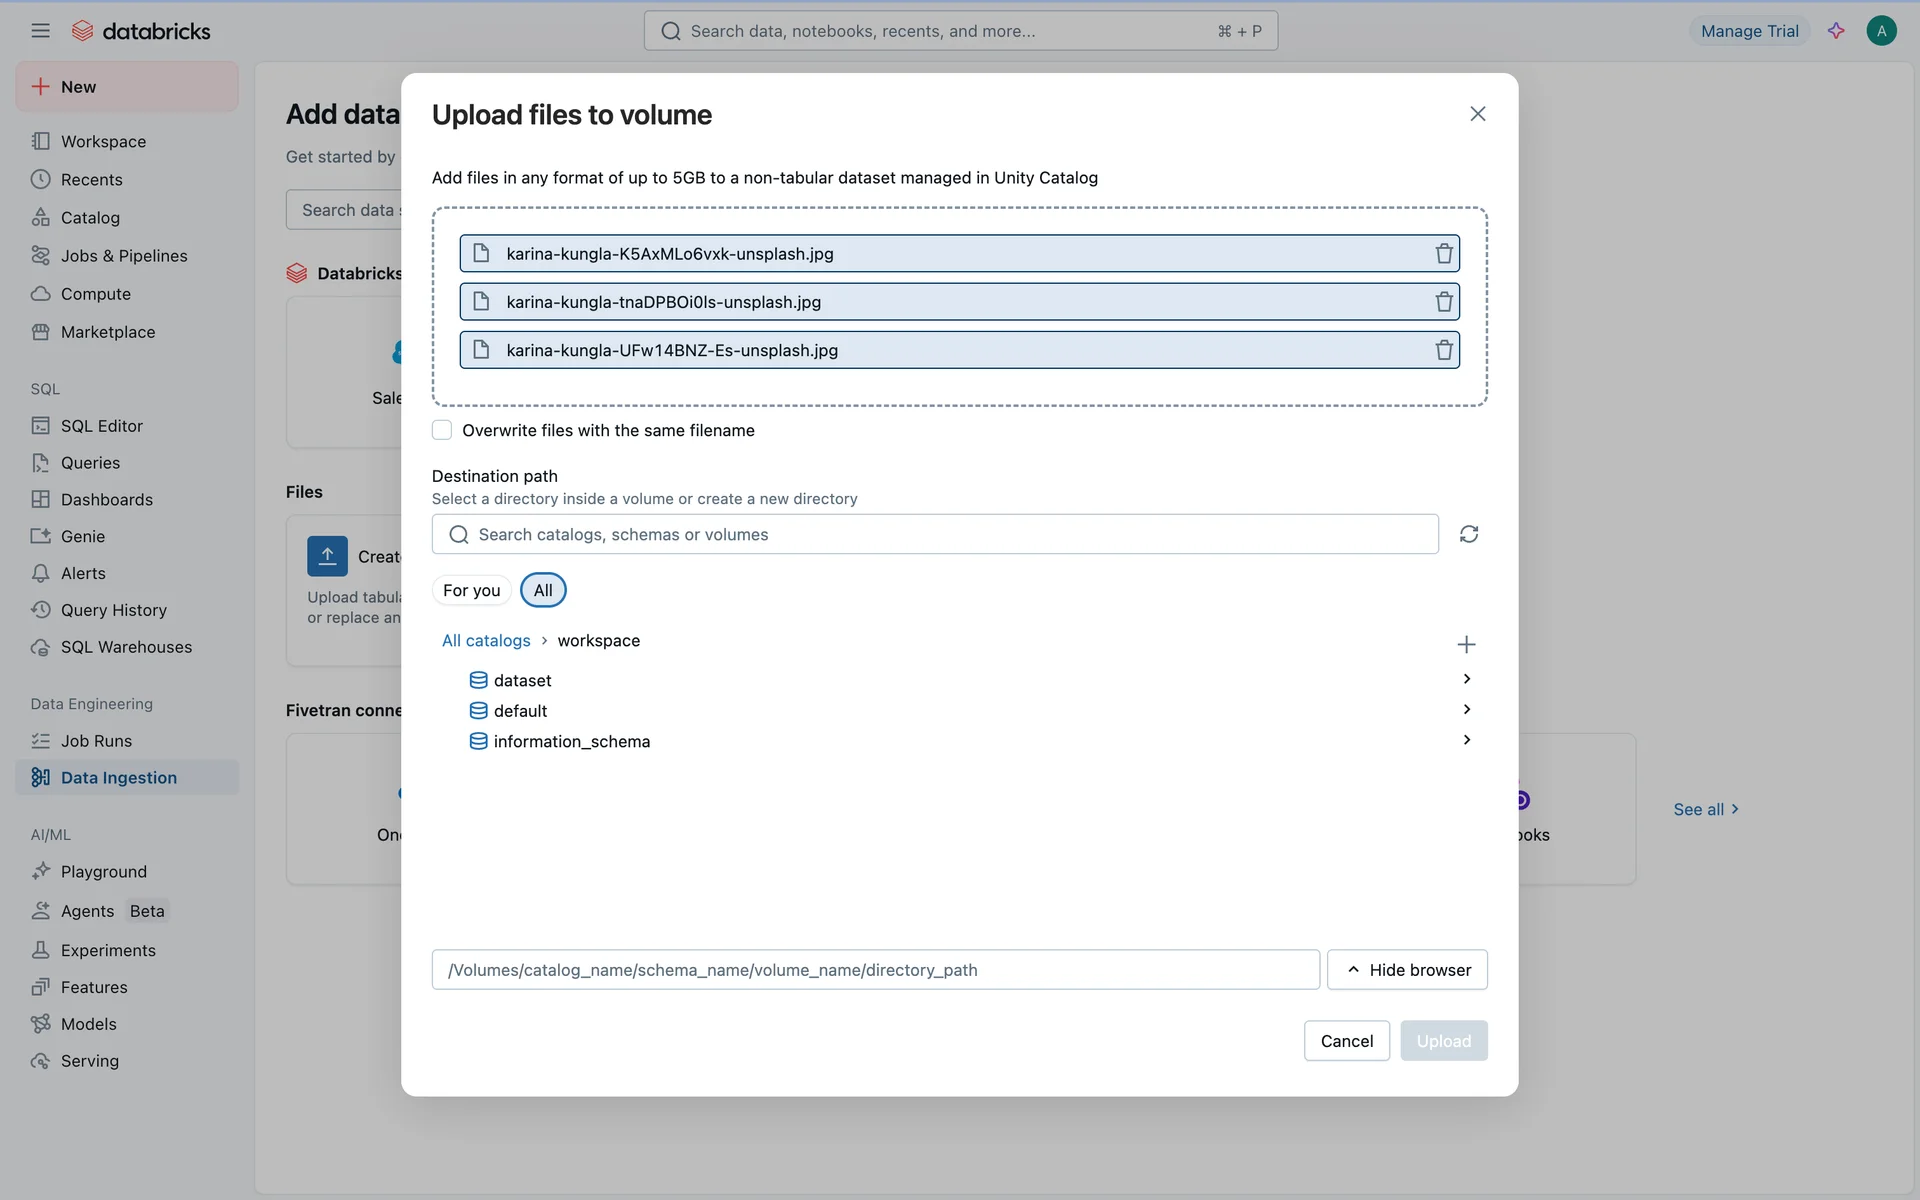The image size is (1920, 1200).
Task: Open the Catalog sidebar item
Action: [90, 218]
